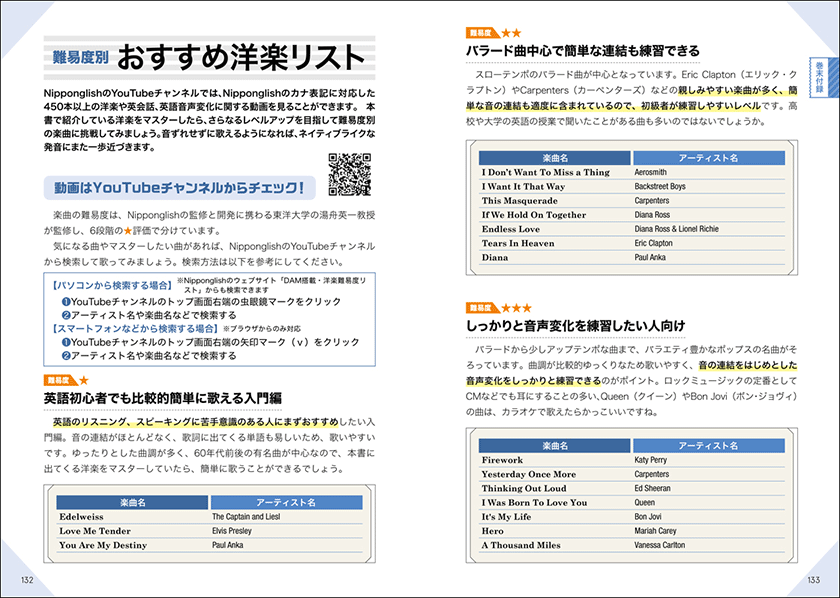
Task: Click アーティスト名 header in the two-star table
Action: click(709, 158)
